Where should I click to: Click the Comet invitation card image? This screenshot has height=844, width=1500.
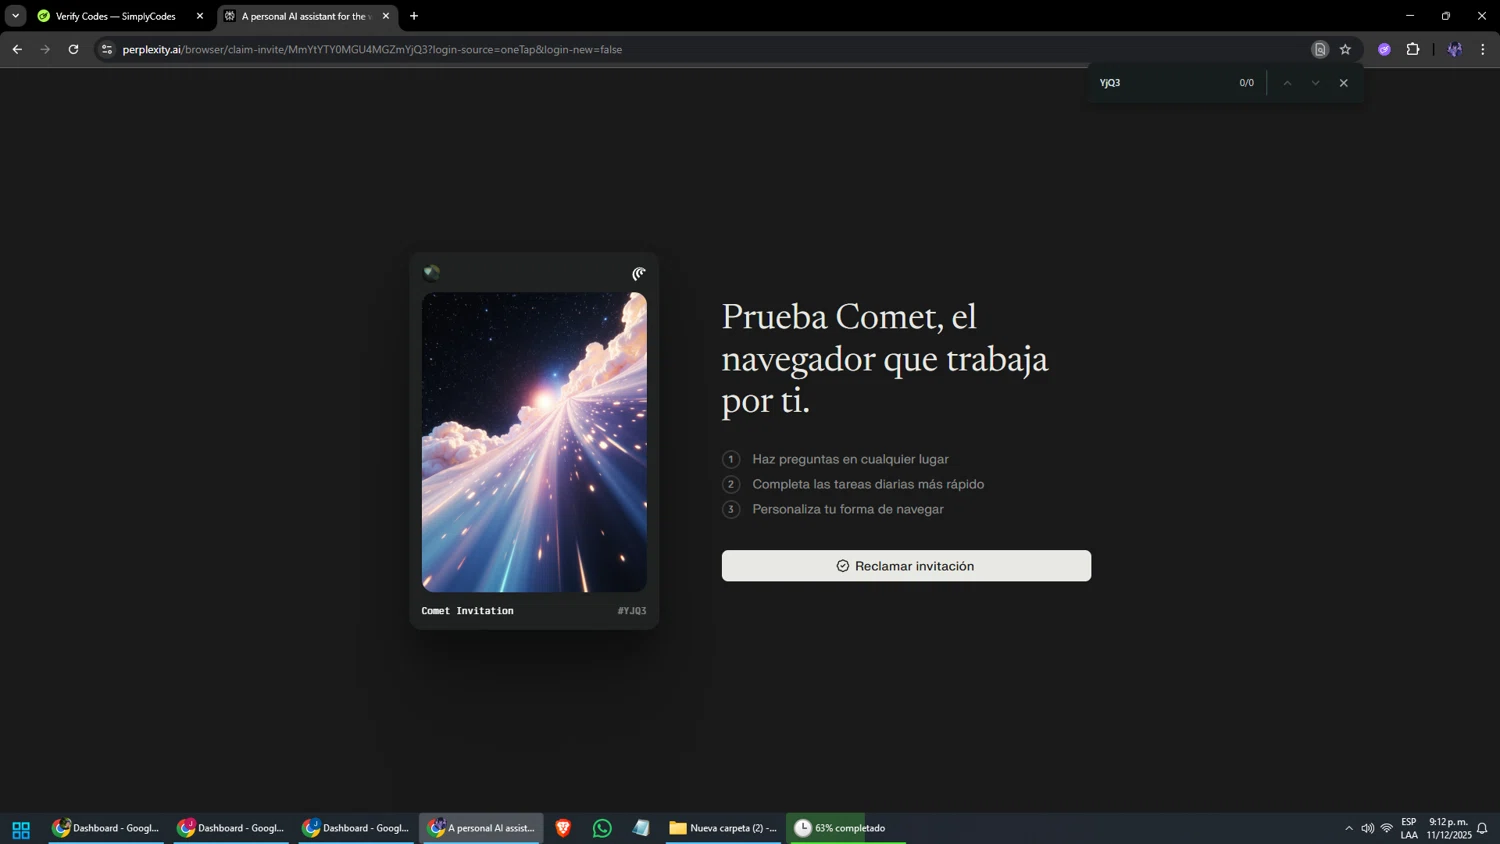[534, 442]
